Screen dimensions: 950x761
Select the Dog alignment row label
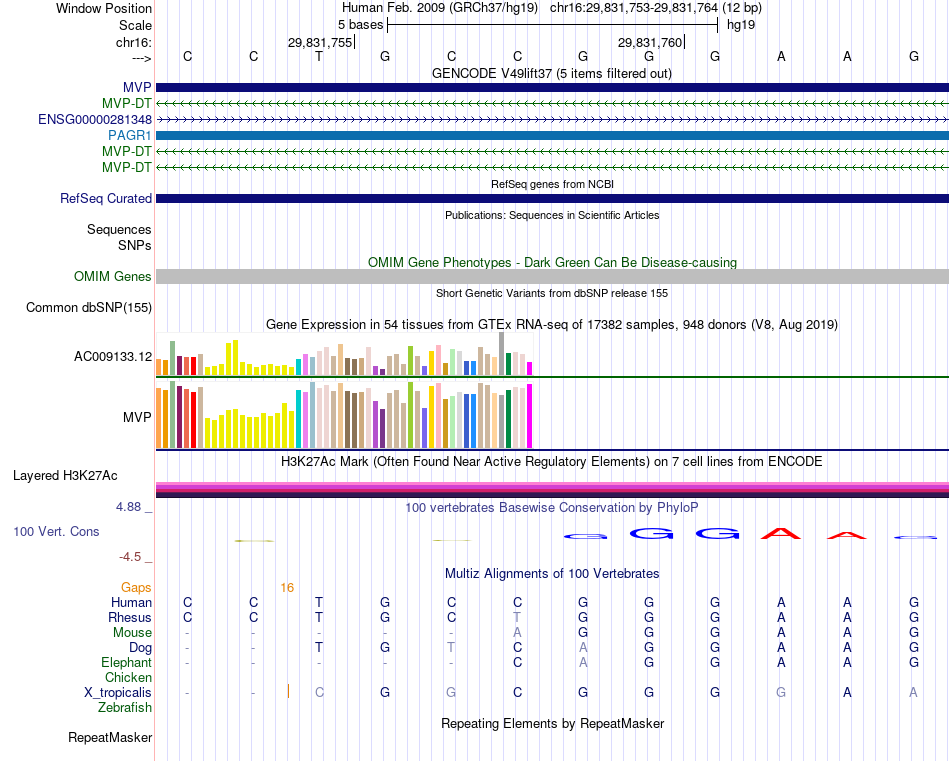pyautogui.click(x=141, y=648)
